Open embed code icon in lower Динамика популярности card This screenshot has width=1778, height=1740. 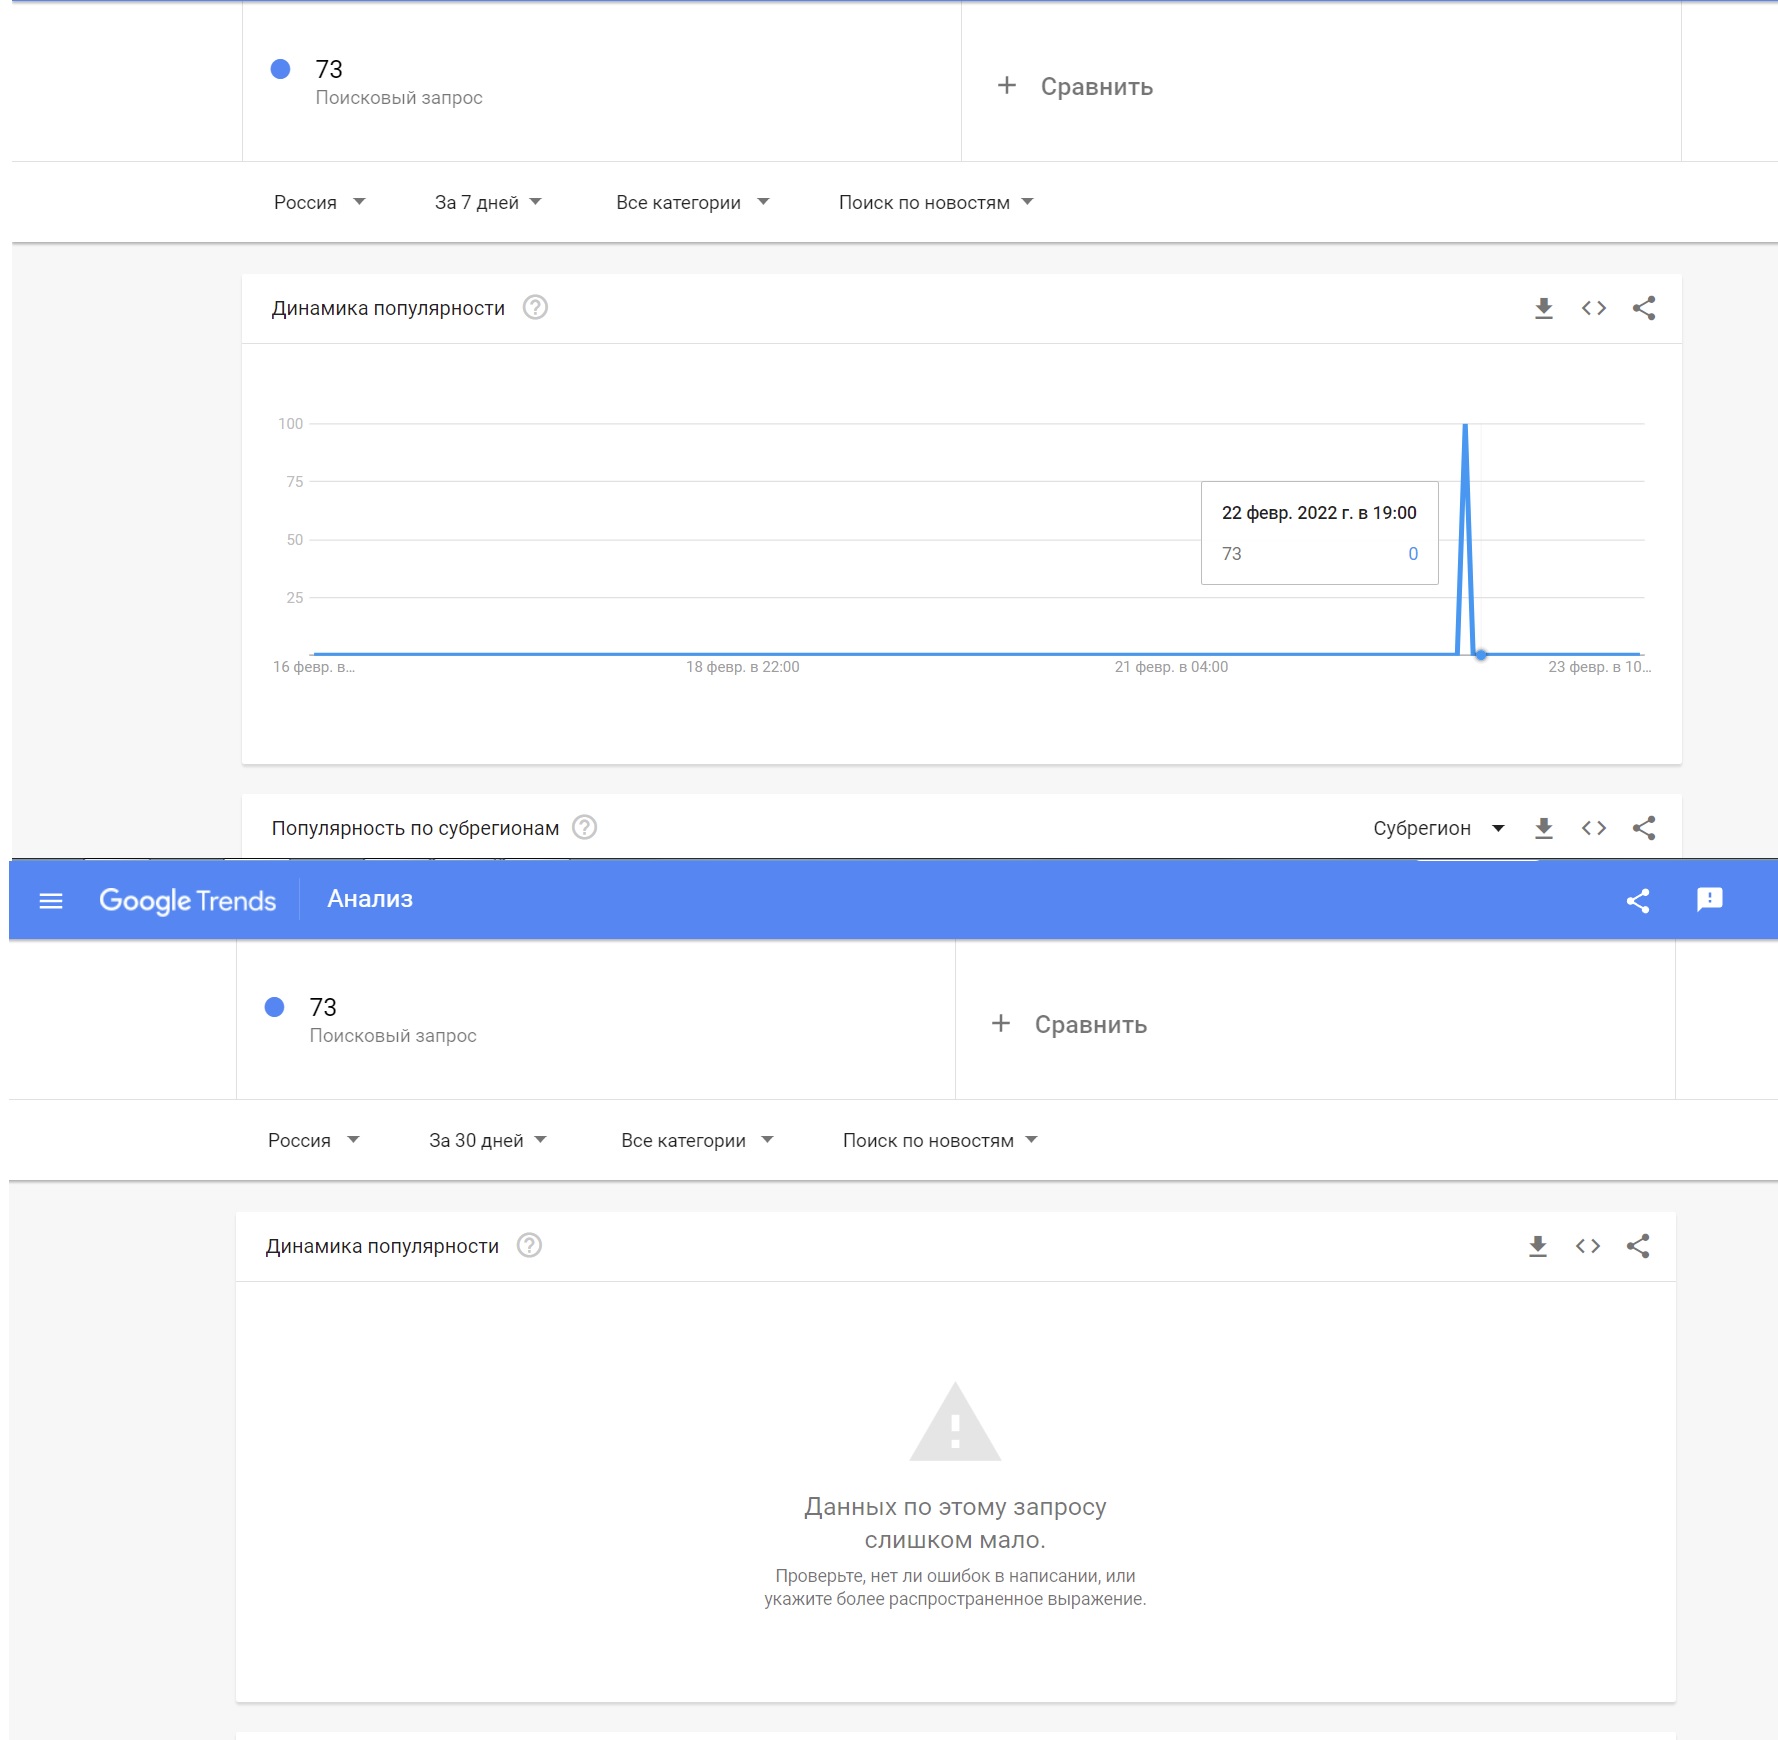pos(1587,1246)
